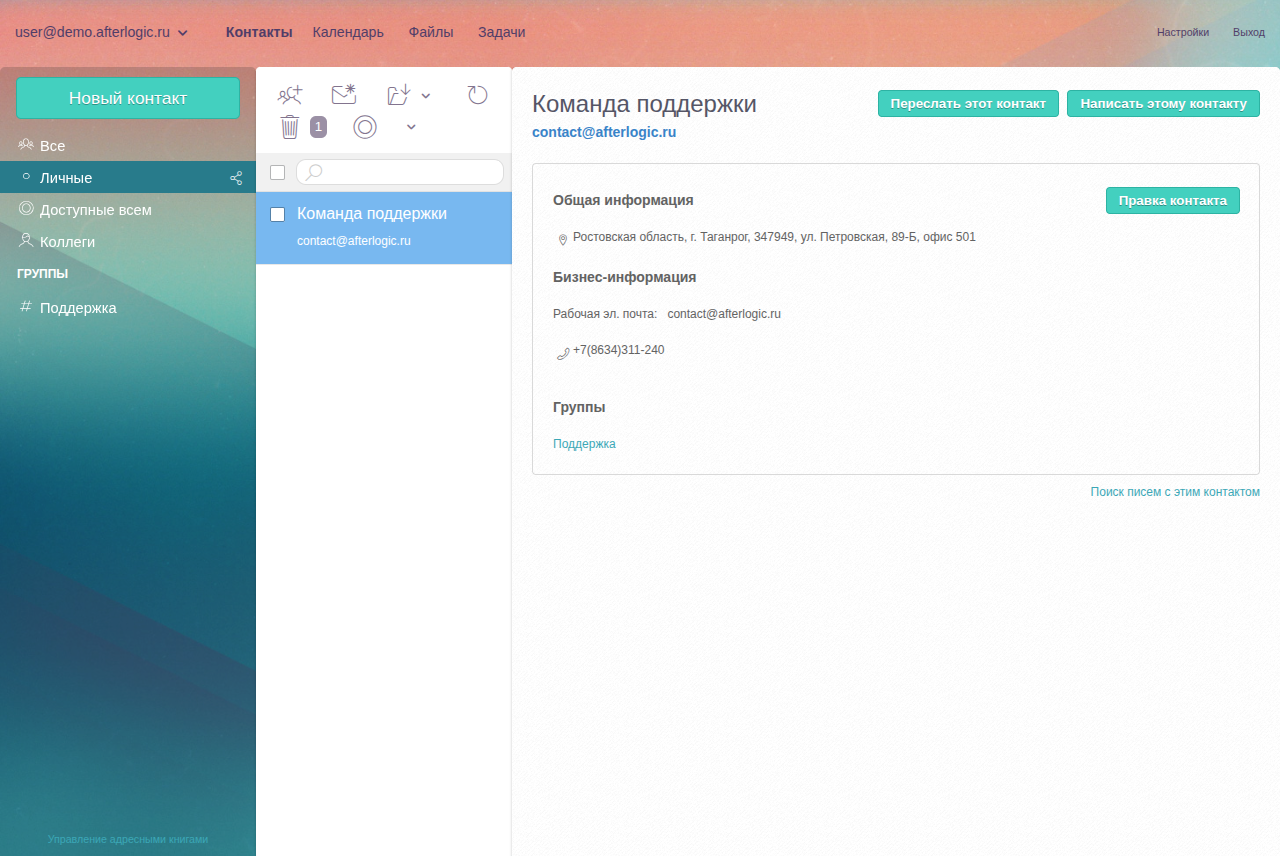
Task: Open the dropdown arrow after the double-circle icon
Action: 411,127
